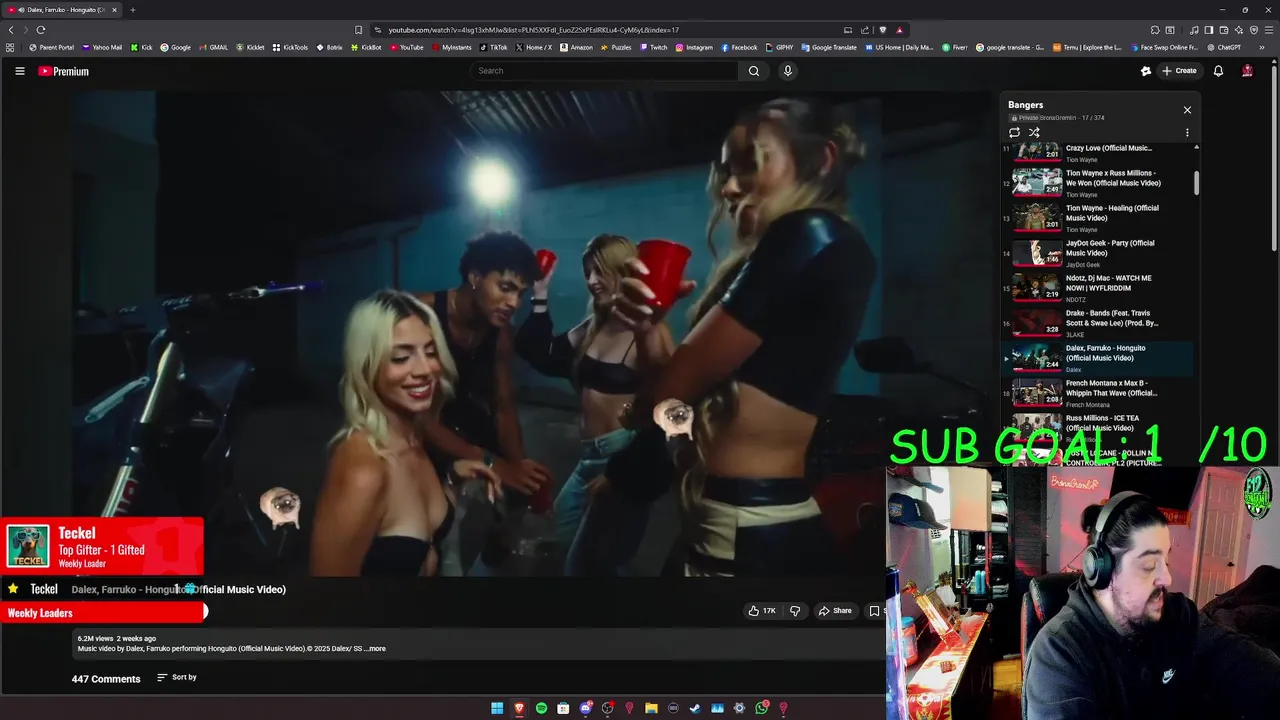Open Spotify from the taskbar
Screen dimensions: 1280x720
[x=541, y=708]
